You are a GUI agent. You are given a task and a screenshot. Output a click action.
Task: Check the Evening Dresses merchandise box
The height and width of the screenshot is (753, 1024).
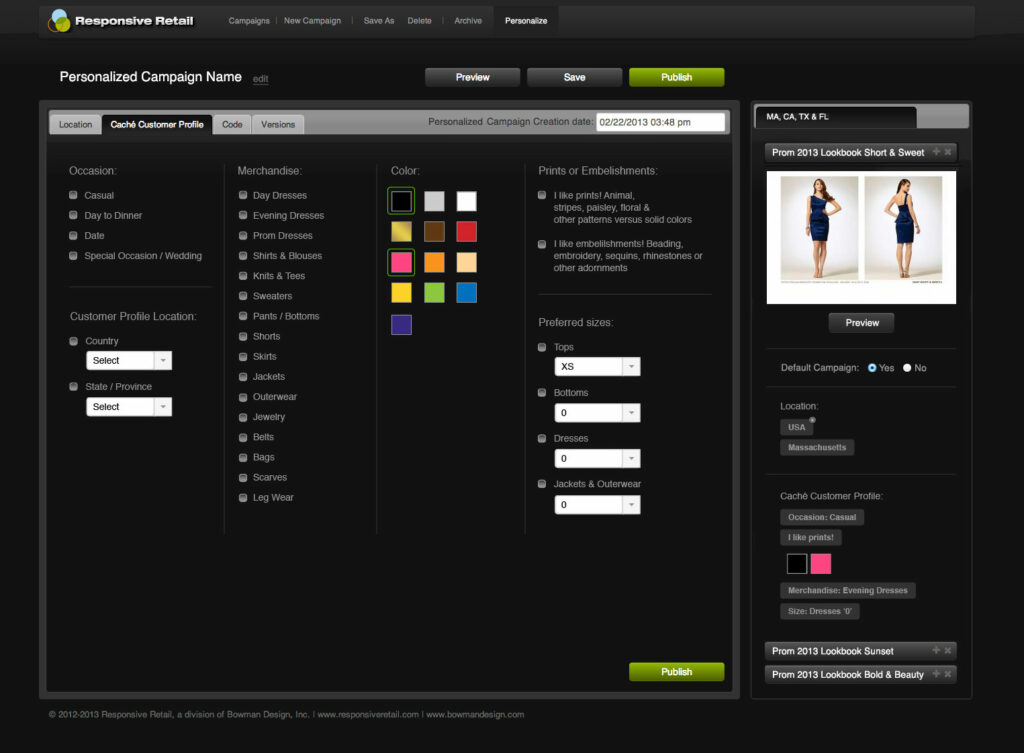click(x=243, y=215)
